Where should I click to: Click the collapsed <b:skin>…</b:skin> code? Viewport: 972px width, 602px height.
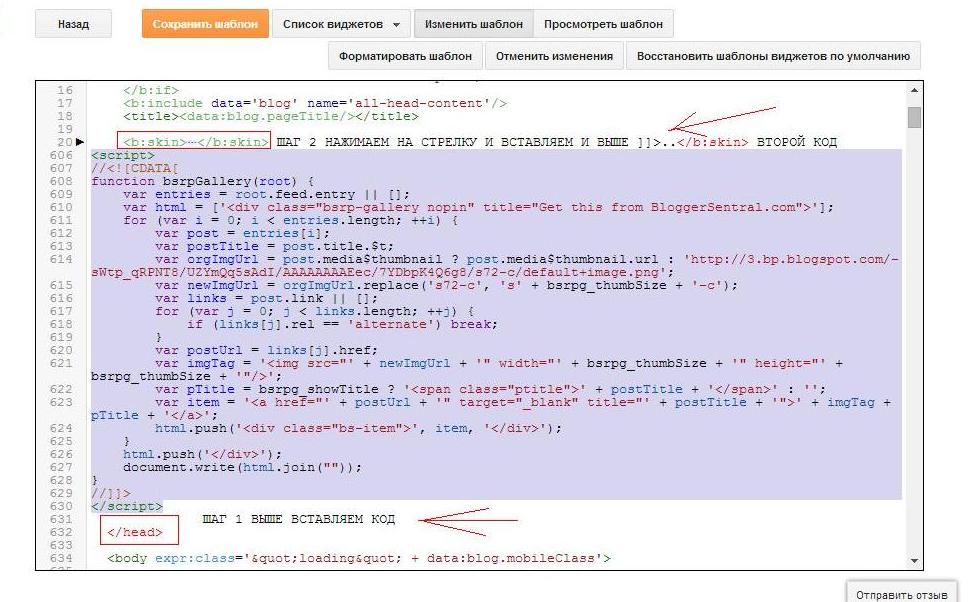tap(194, 142)
